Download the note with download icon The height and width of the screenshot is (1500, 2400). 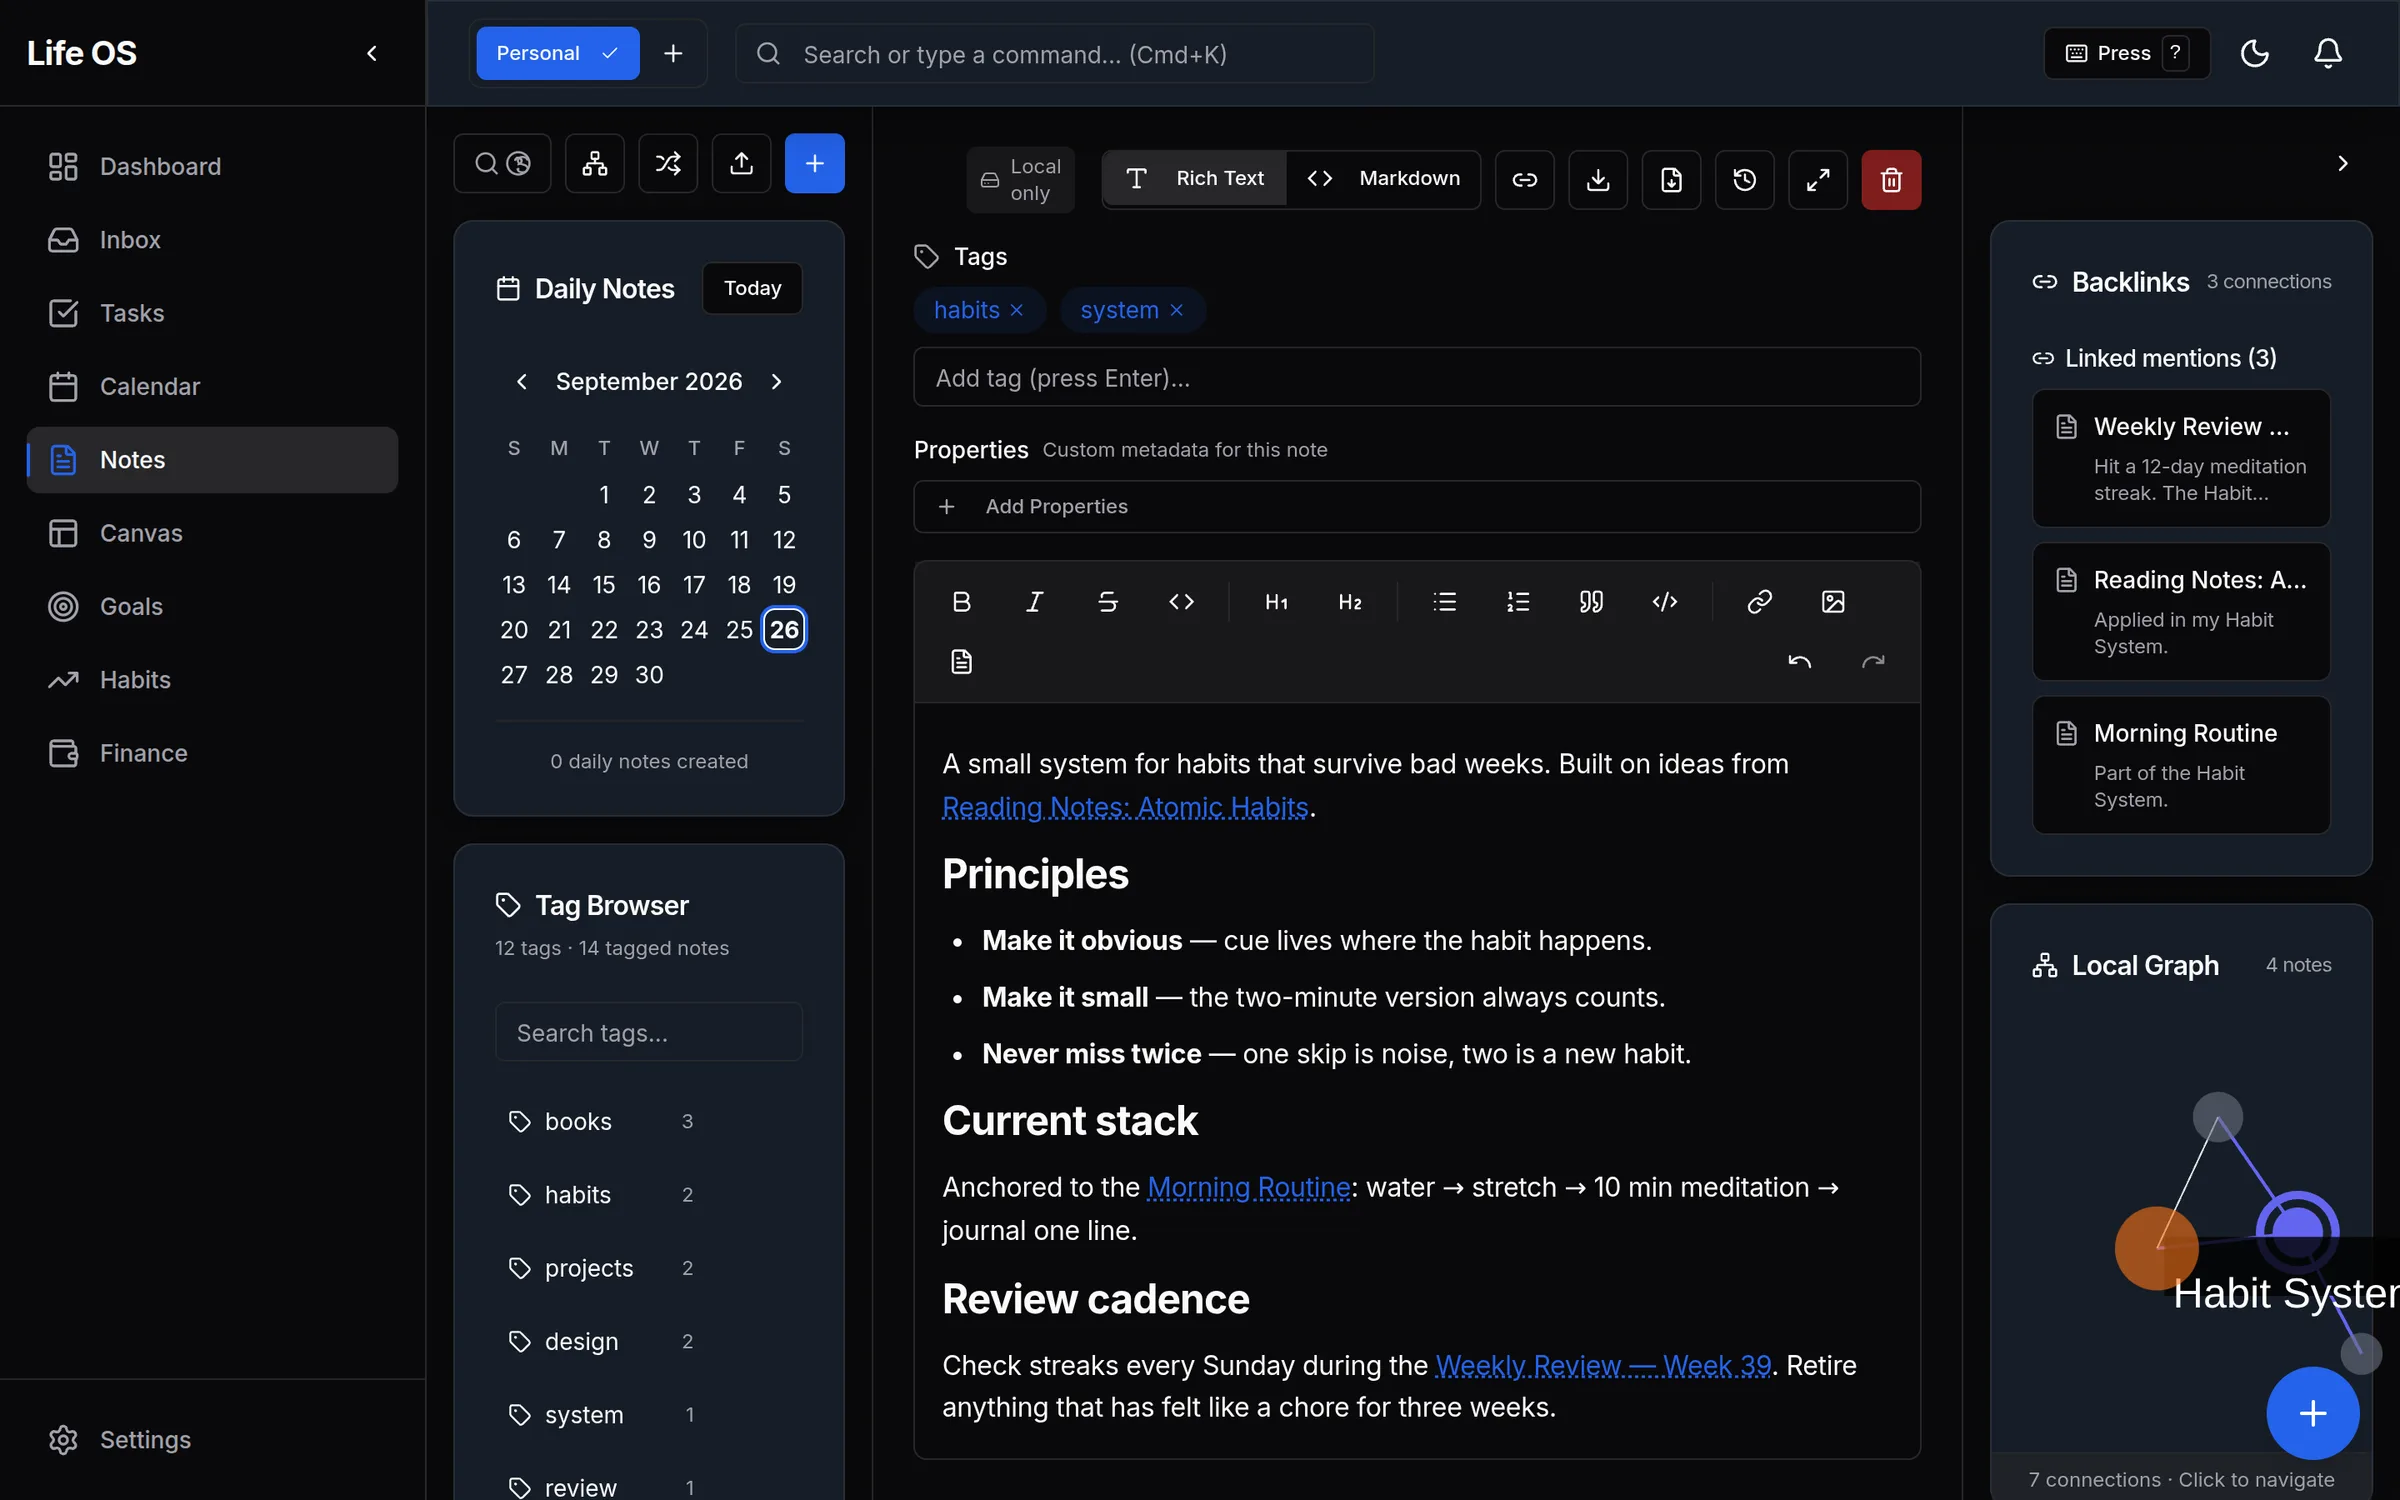(x=1598, y=180)
